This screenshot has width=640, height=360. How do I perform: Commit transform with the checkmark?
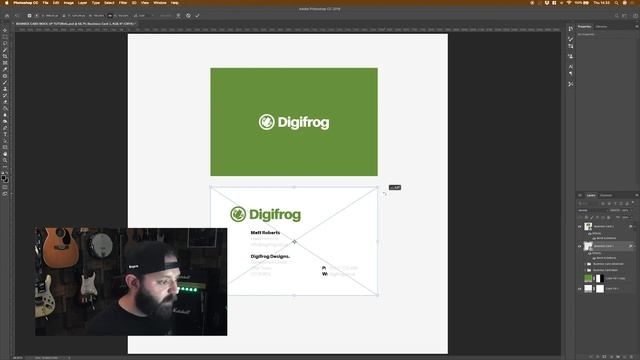198,16
